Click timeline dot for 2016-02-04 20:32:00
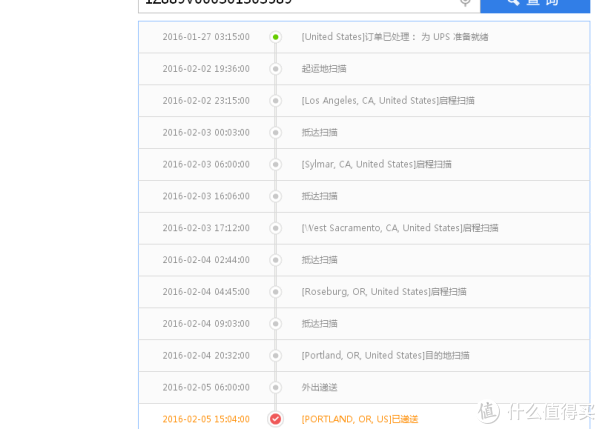This screenshot has width=600, height=429. click(276, 356)
